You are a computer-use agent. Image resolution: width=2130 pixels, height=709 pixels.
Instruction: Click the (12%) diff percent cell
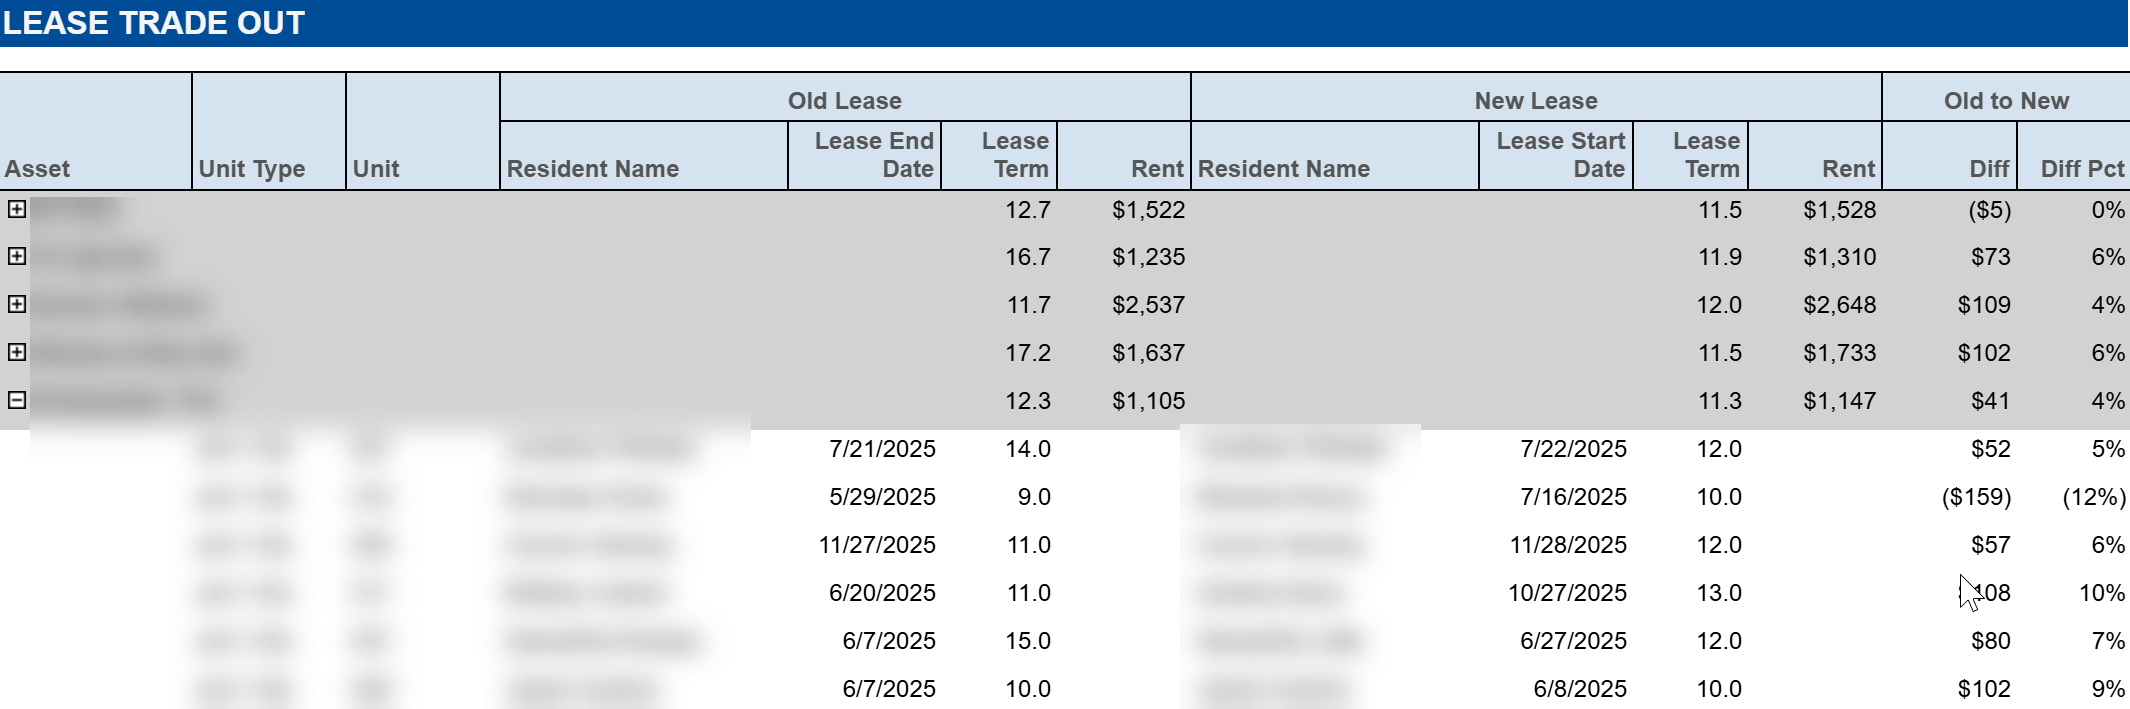pos(2093,497)
